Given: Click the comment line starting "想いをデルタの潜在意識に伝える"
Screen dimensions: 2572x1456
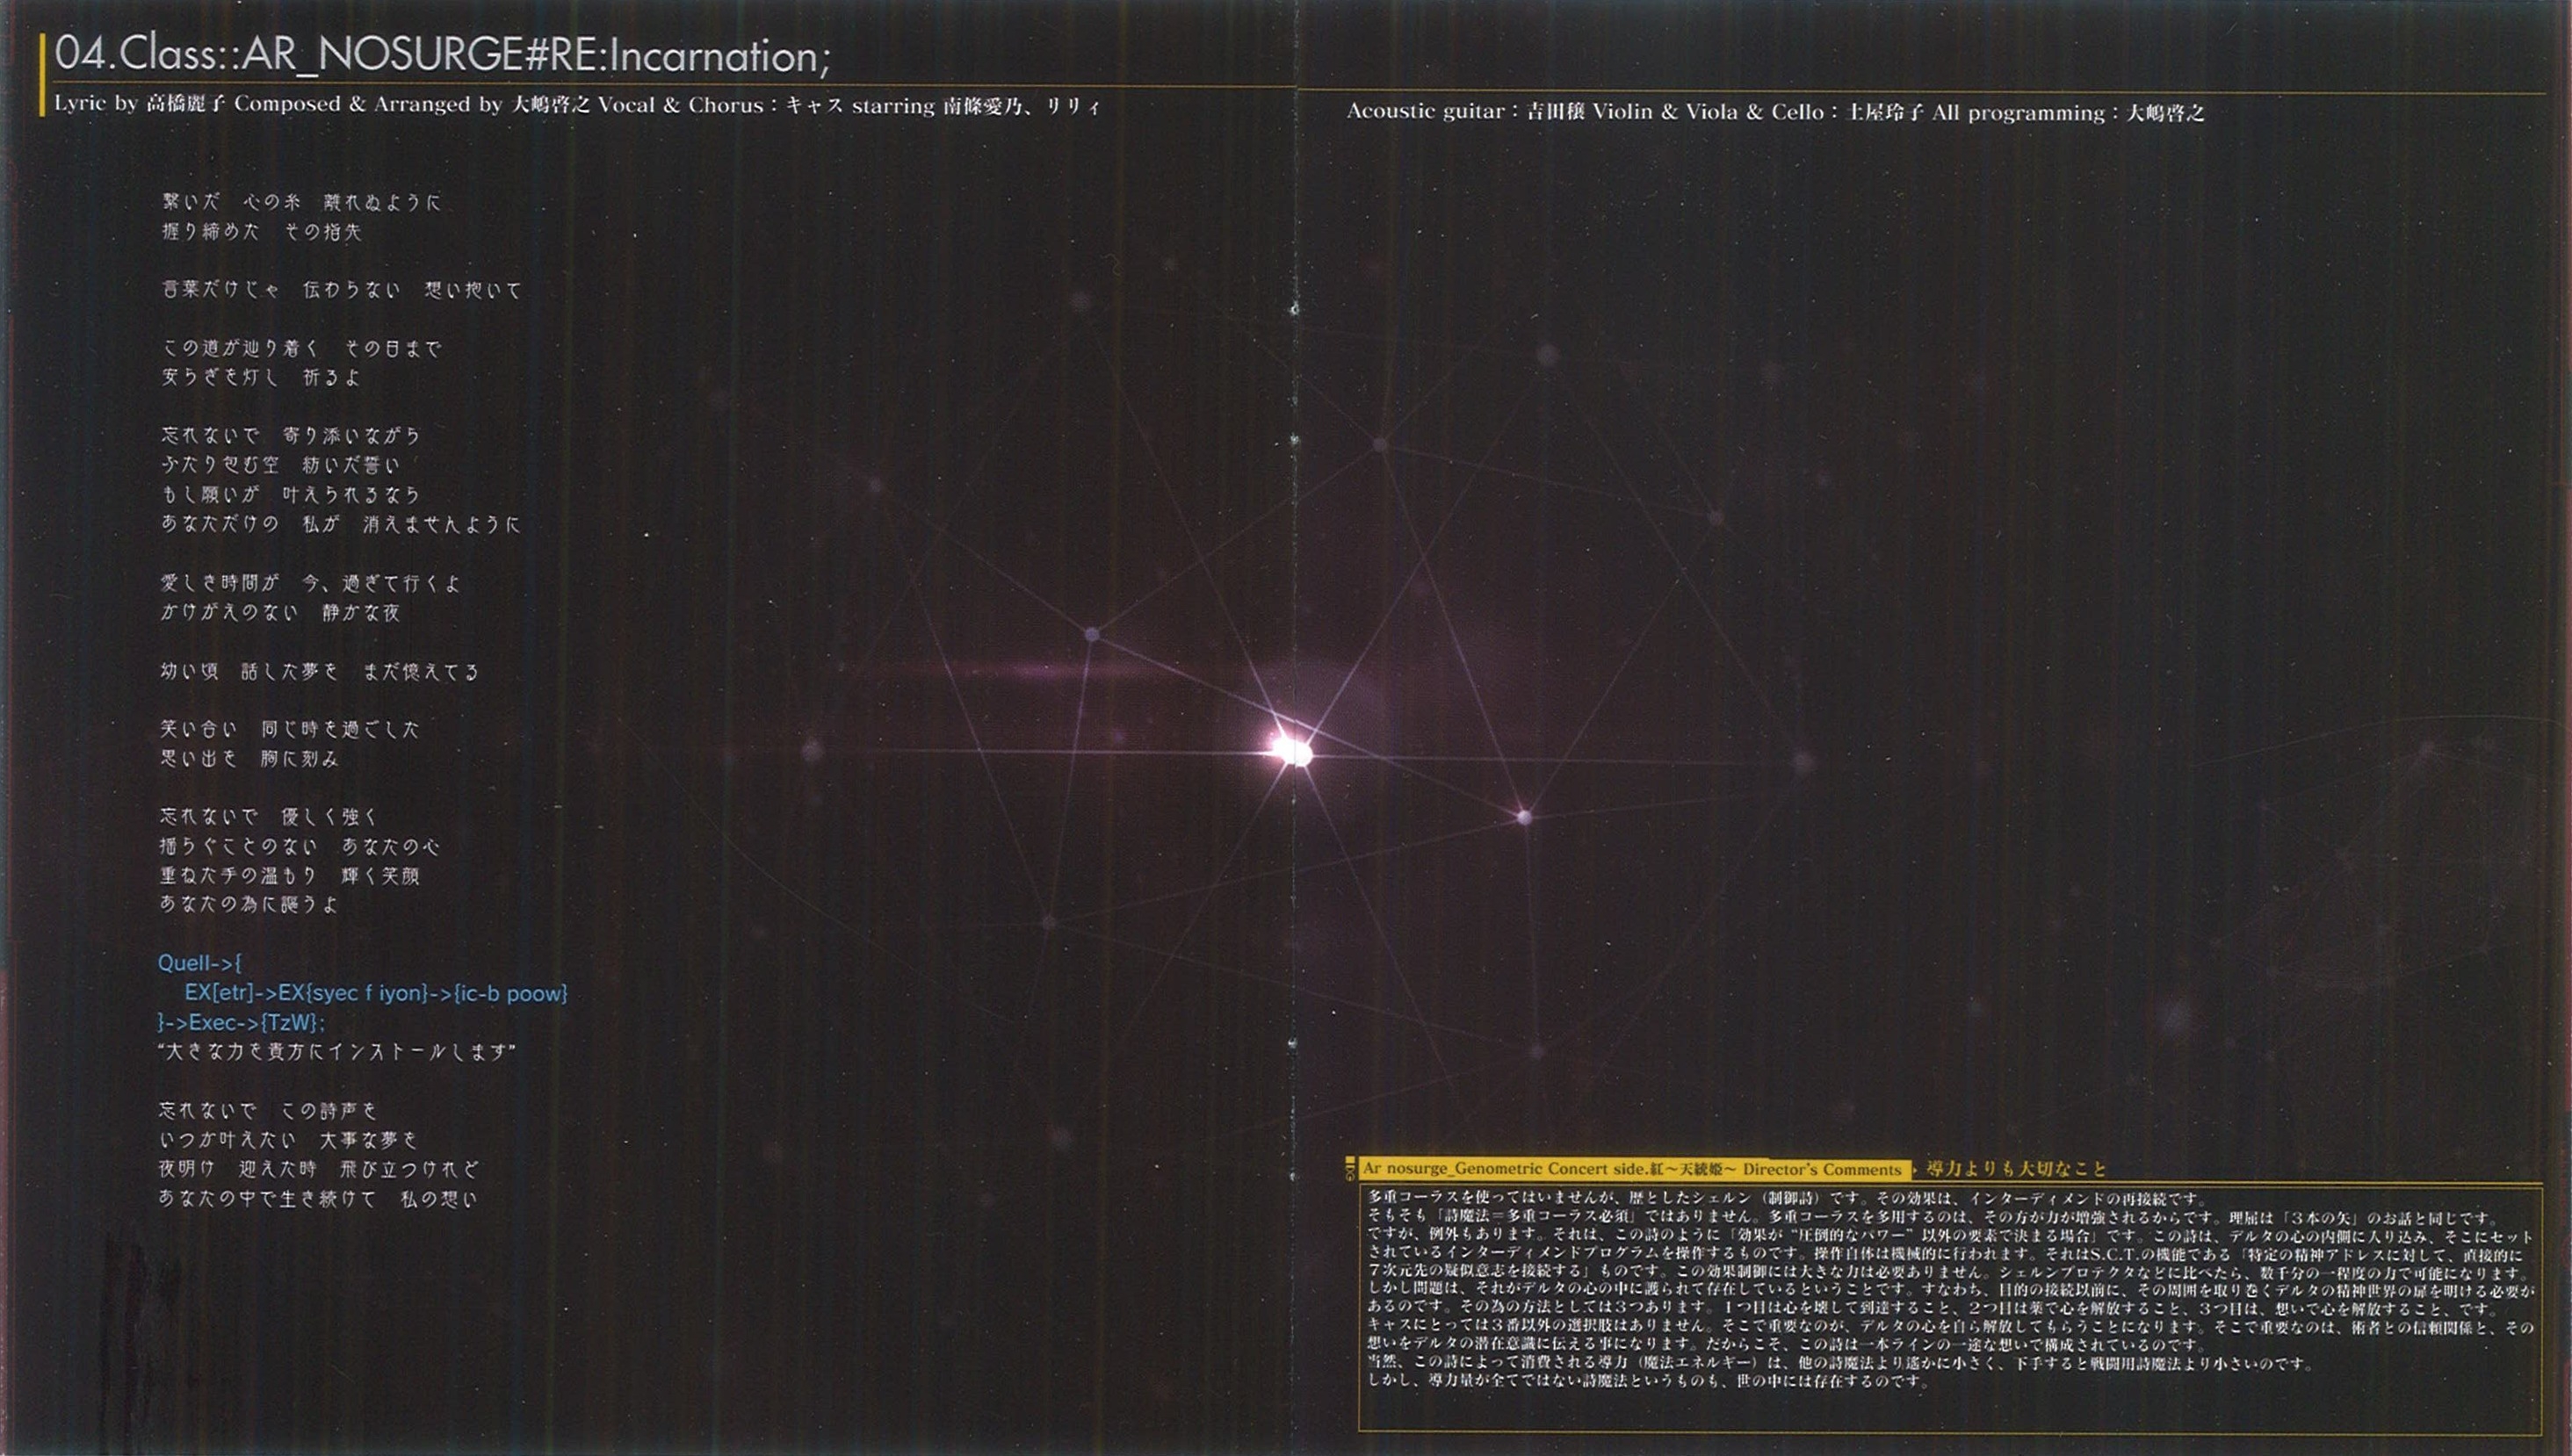Looking at the screenshot, I should coord(1787,1344).
